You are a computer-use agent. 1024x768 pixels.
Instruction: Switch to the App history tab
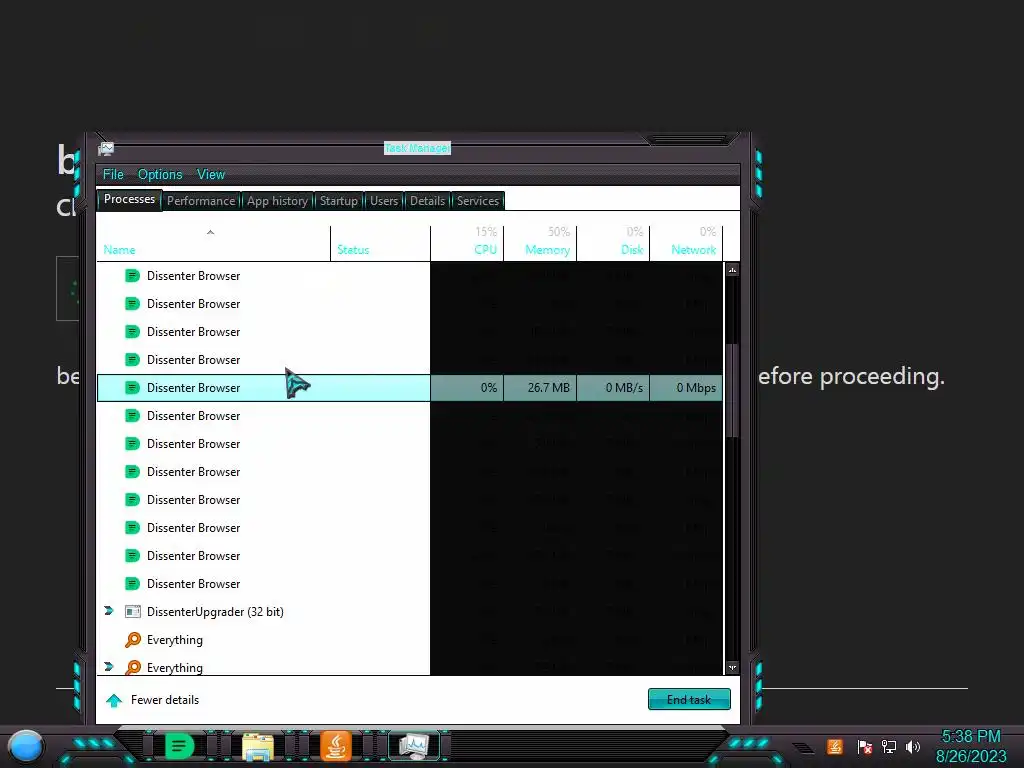click(277, 200)
